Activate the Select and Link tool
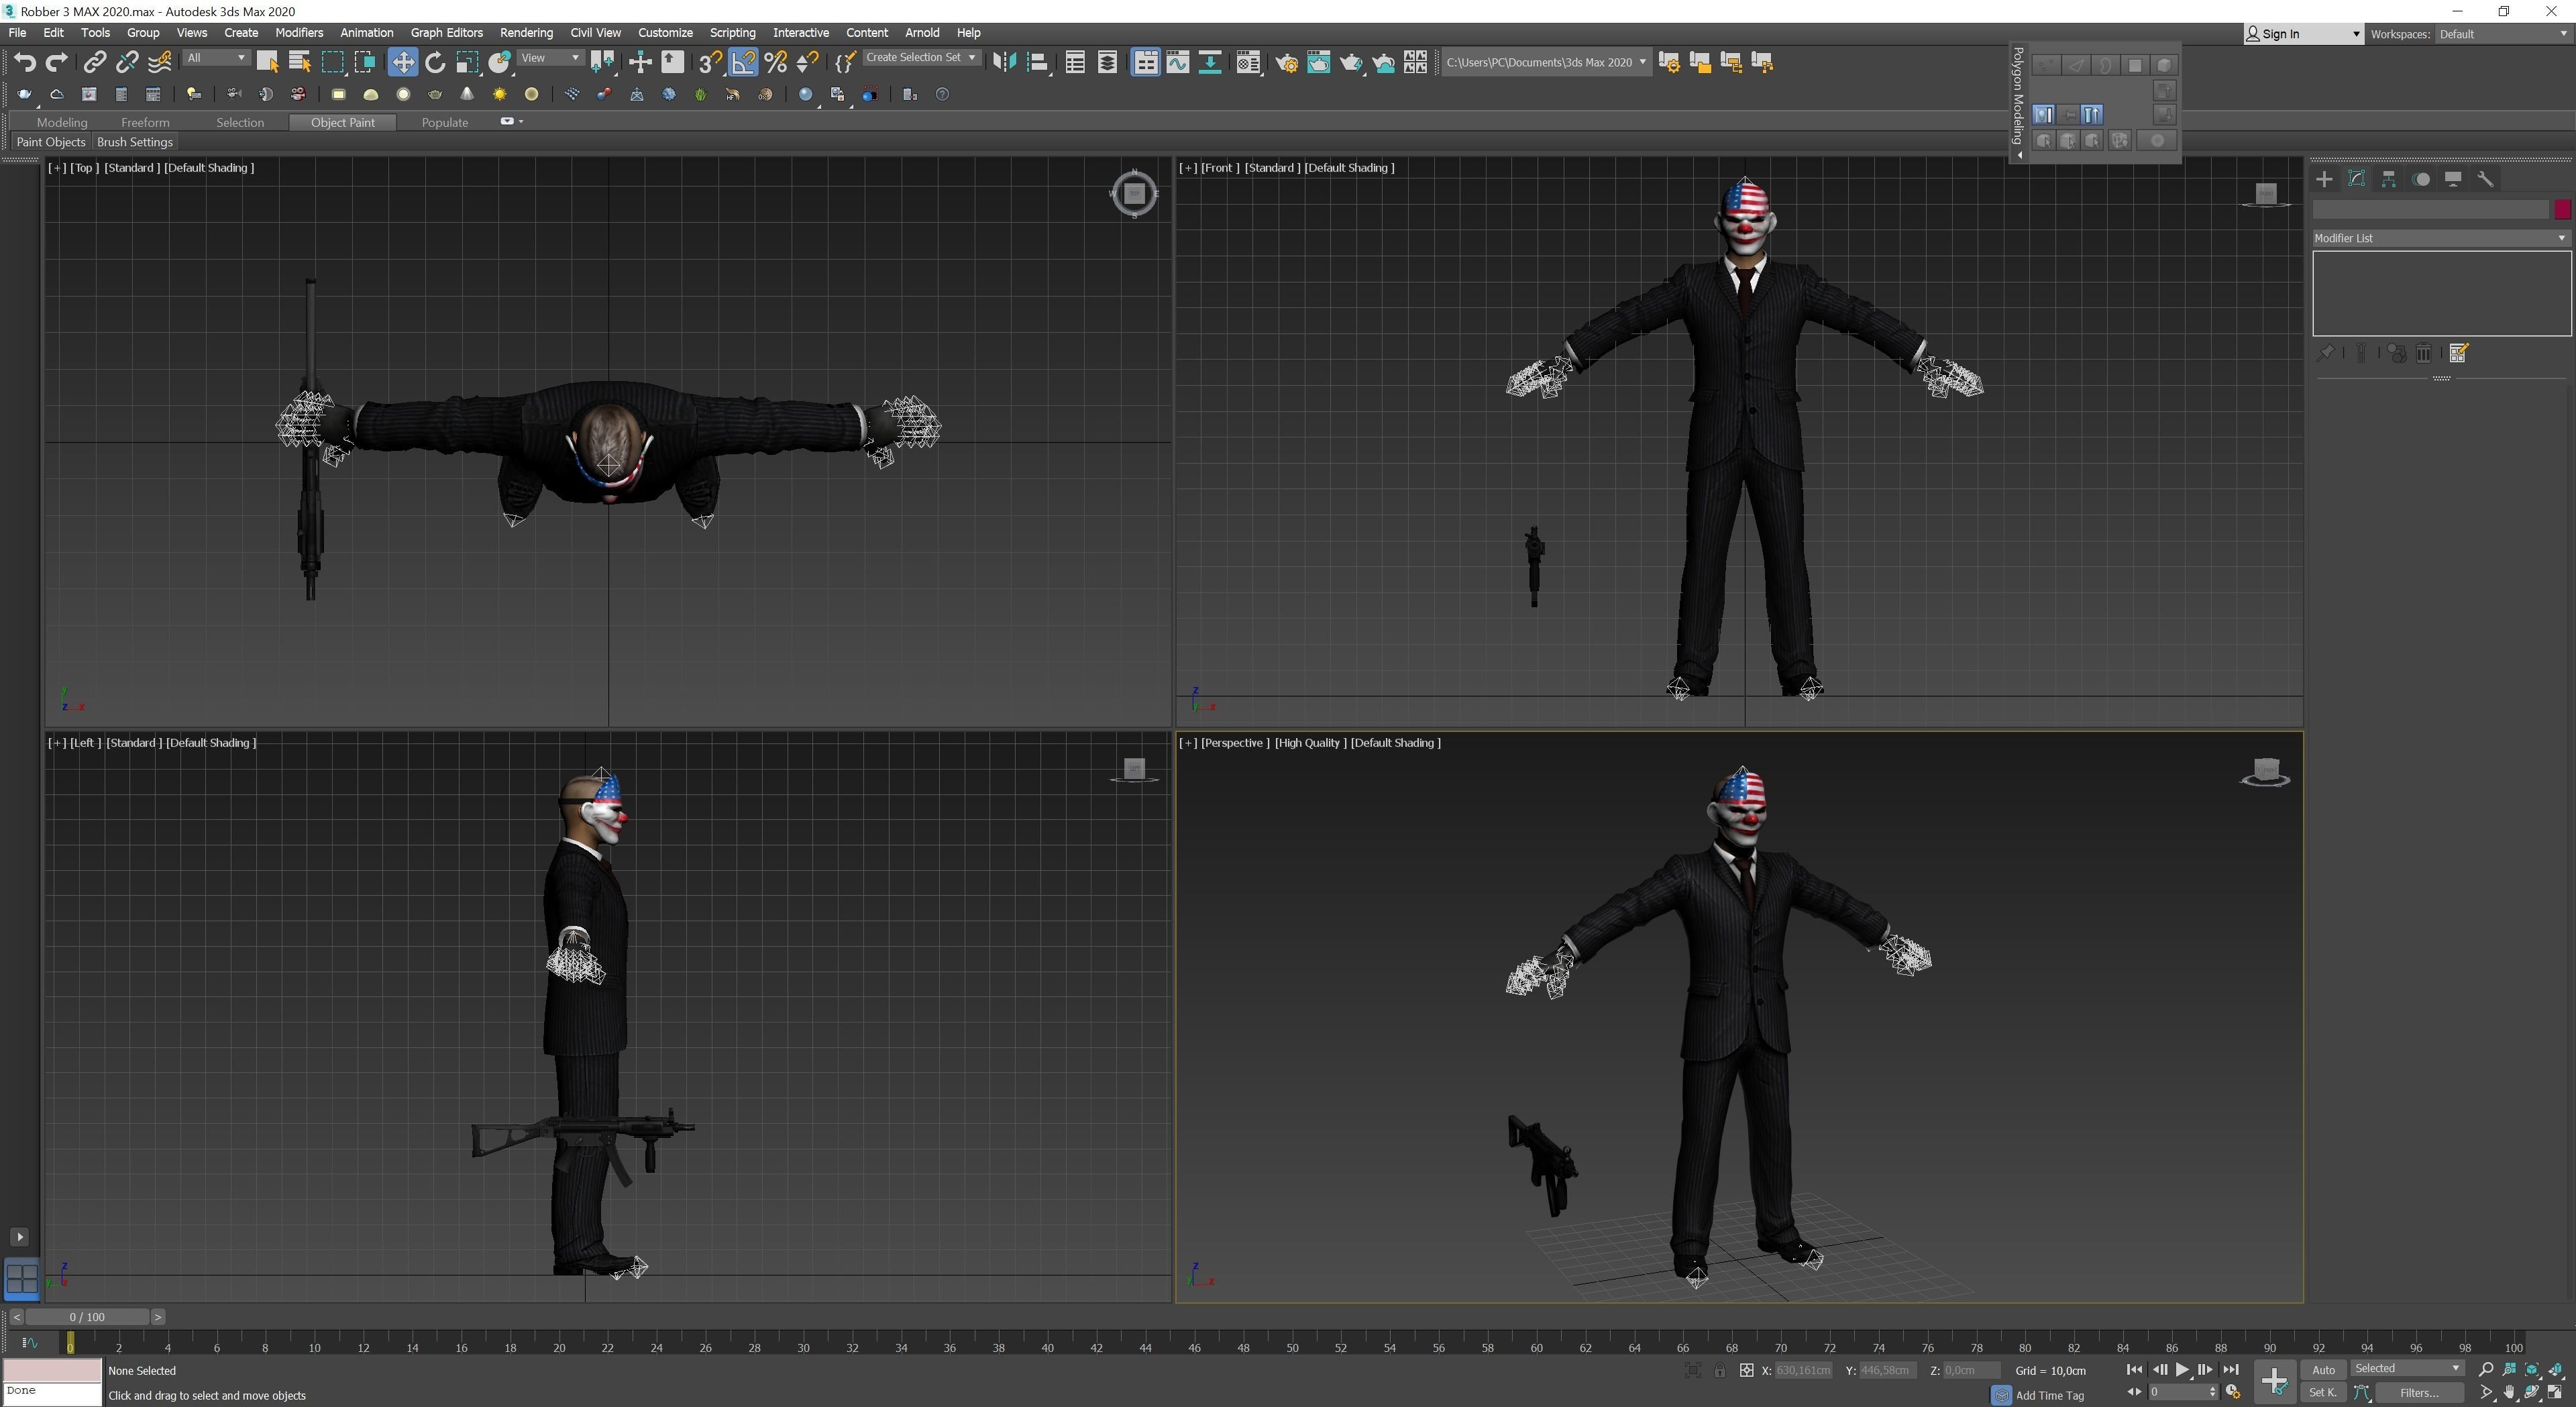 pyautogui.click(x=94, y=62)
